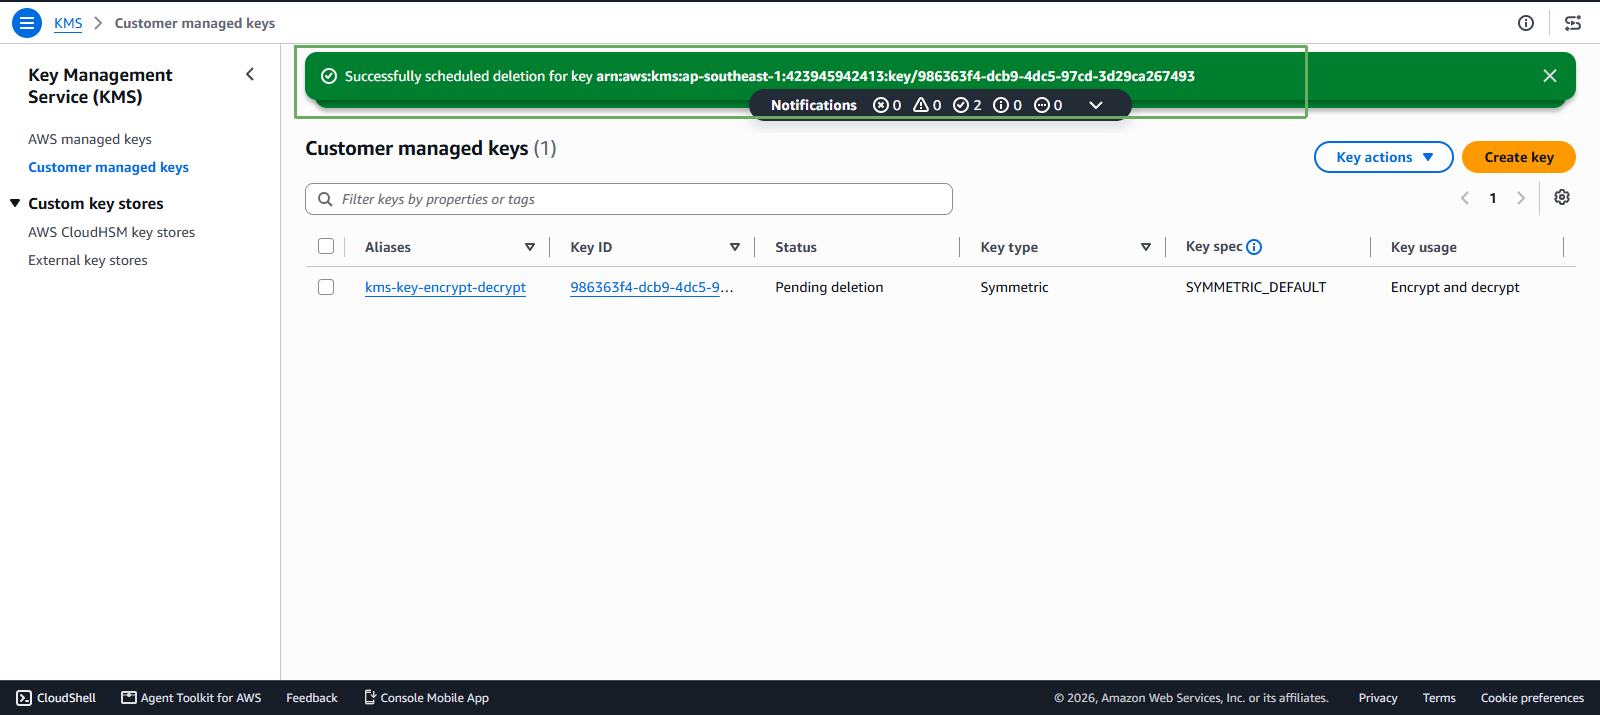Screen dimensions: 1600x715
Task: Open the console settings toggle icon
Action: [x=1573, y=23]
